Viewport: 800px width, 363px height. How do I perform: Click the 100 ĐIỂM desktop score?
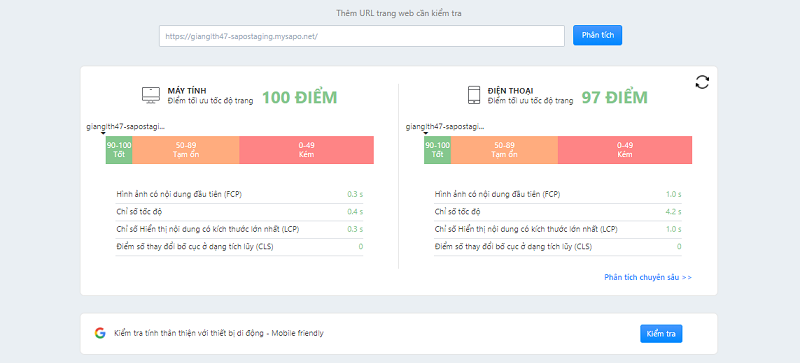point(299,97)
